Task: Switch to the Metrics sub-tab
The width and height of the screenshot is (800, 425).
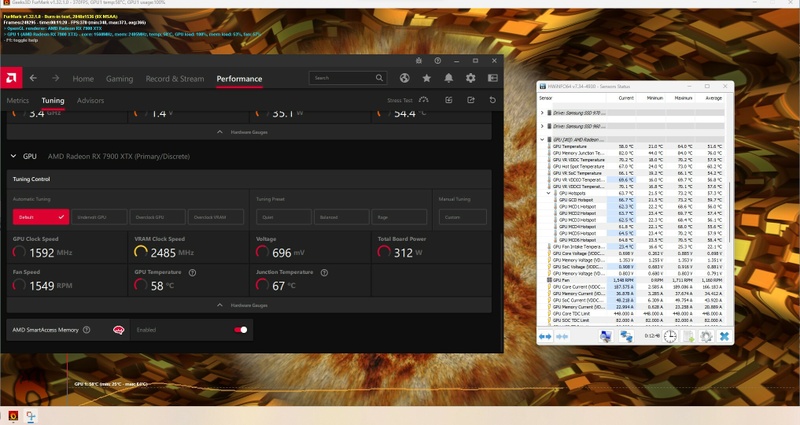Action: coord(18,101)
